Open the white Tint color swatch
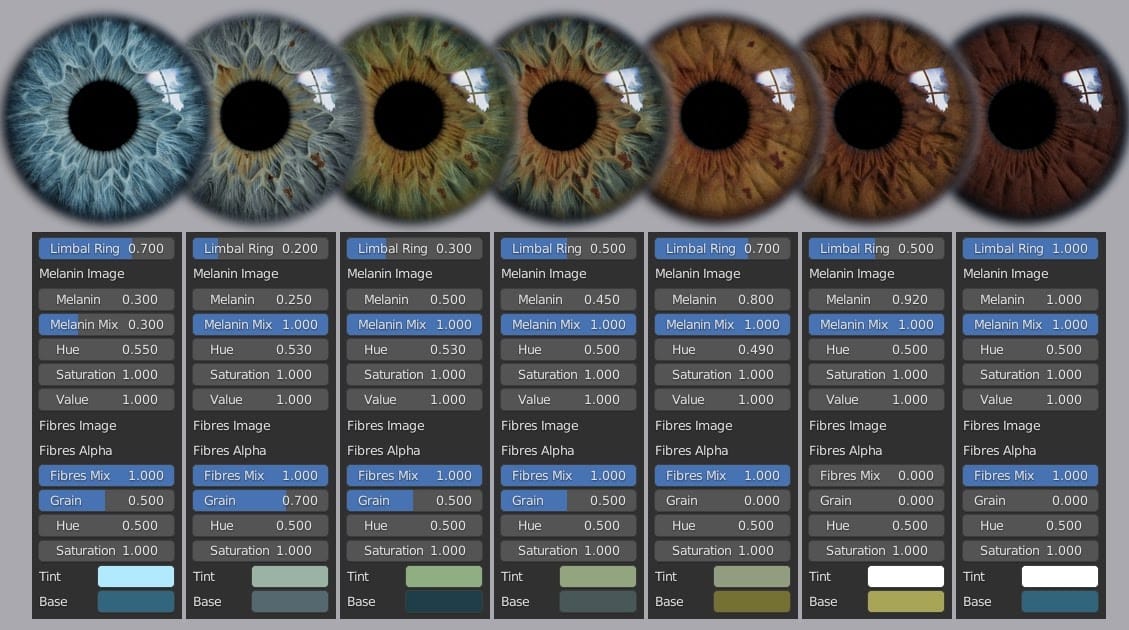 coord(905,576)
